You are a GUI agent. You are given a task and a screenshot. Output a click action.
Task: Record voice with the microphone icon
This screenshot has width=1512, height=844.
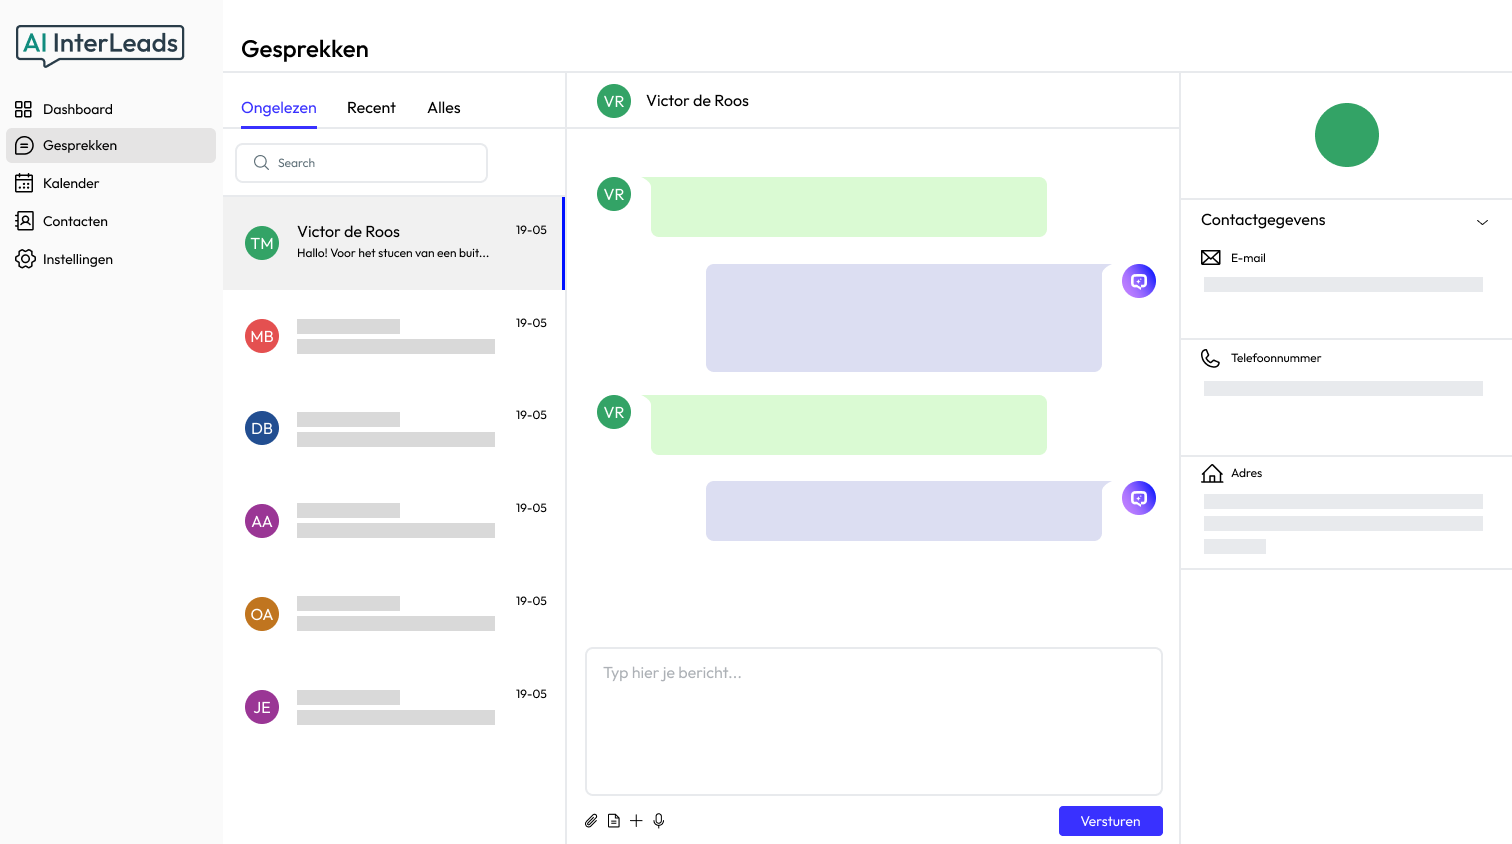pos(659,821)
